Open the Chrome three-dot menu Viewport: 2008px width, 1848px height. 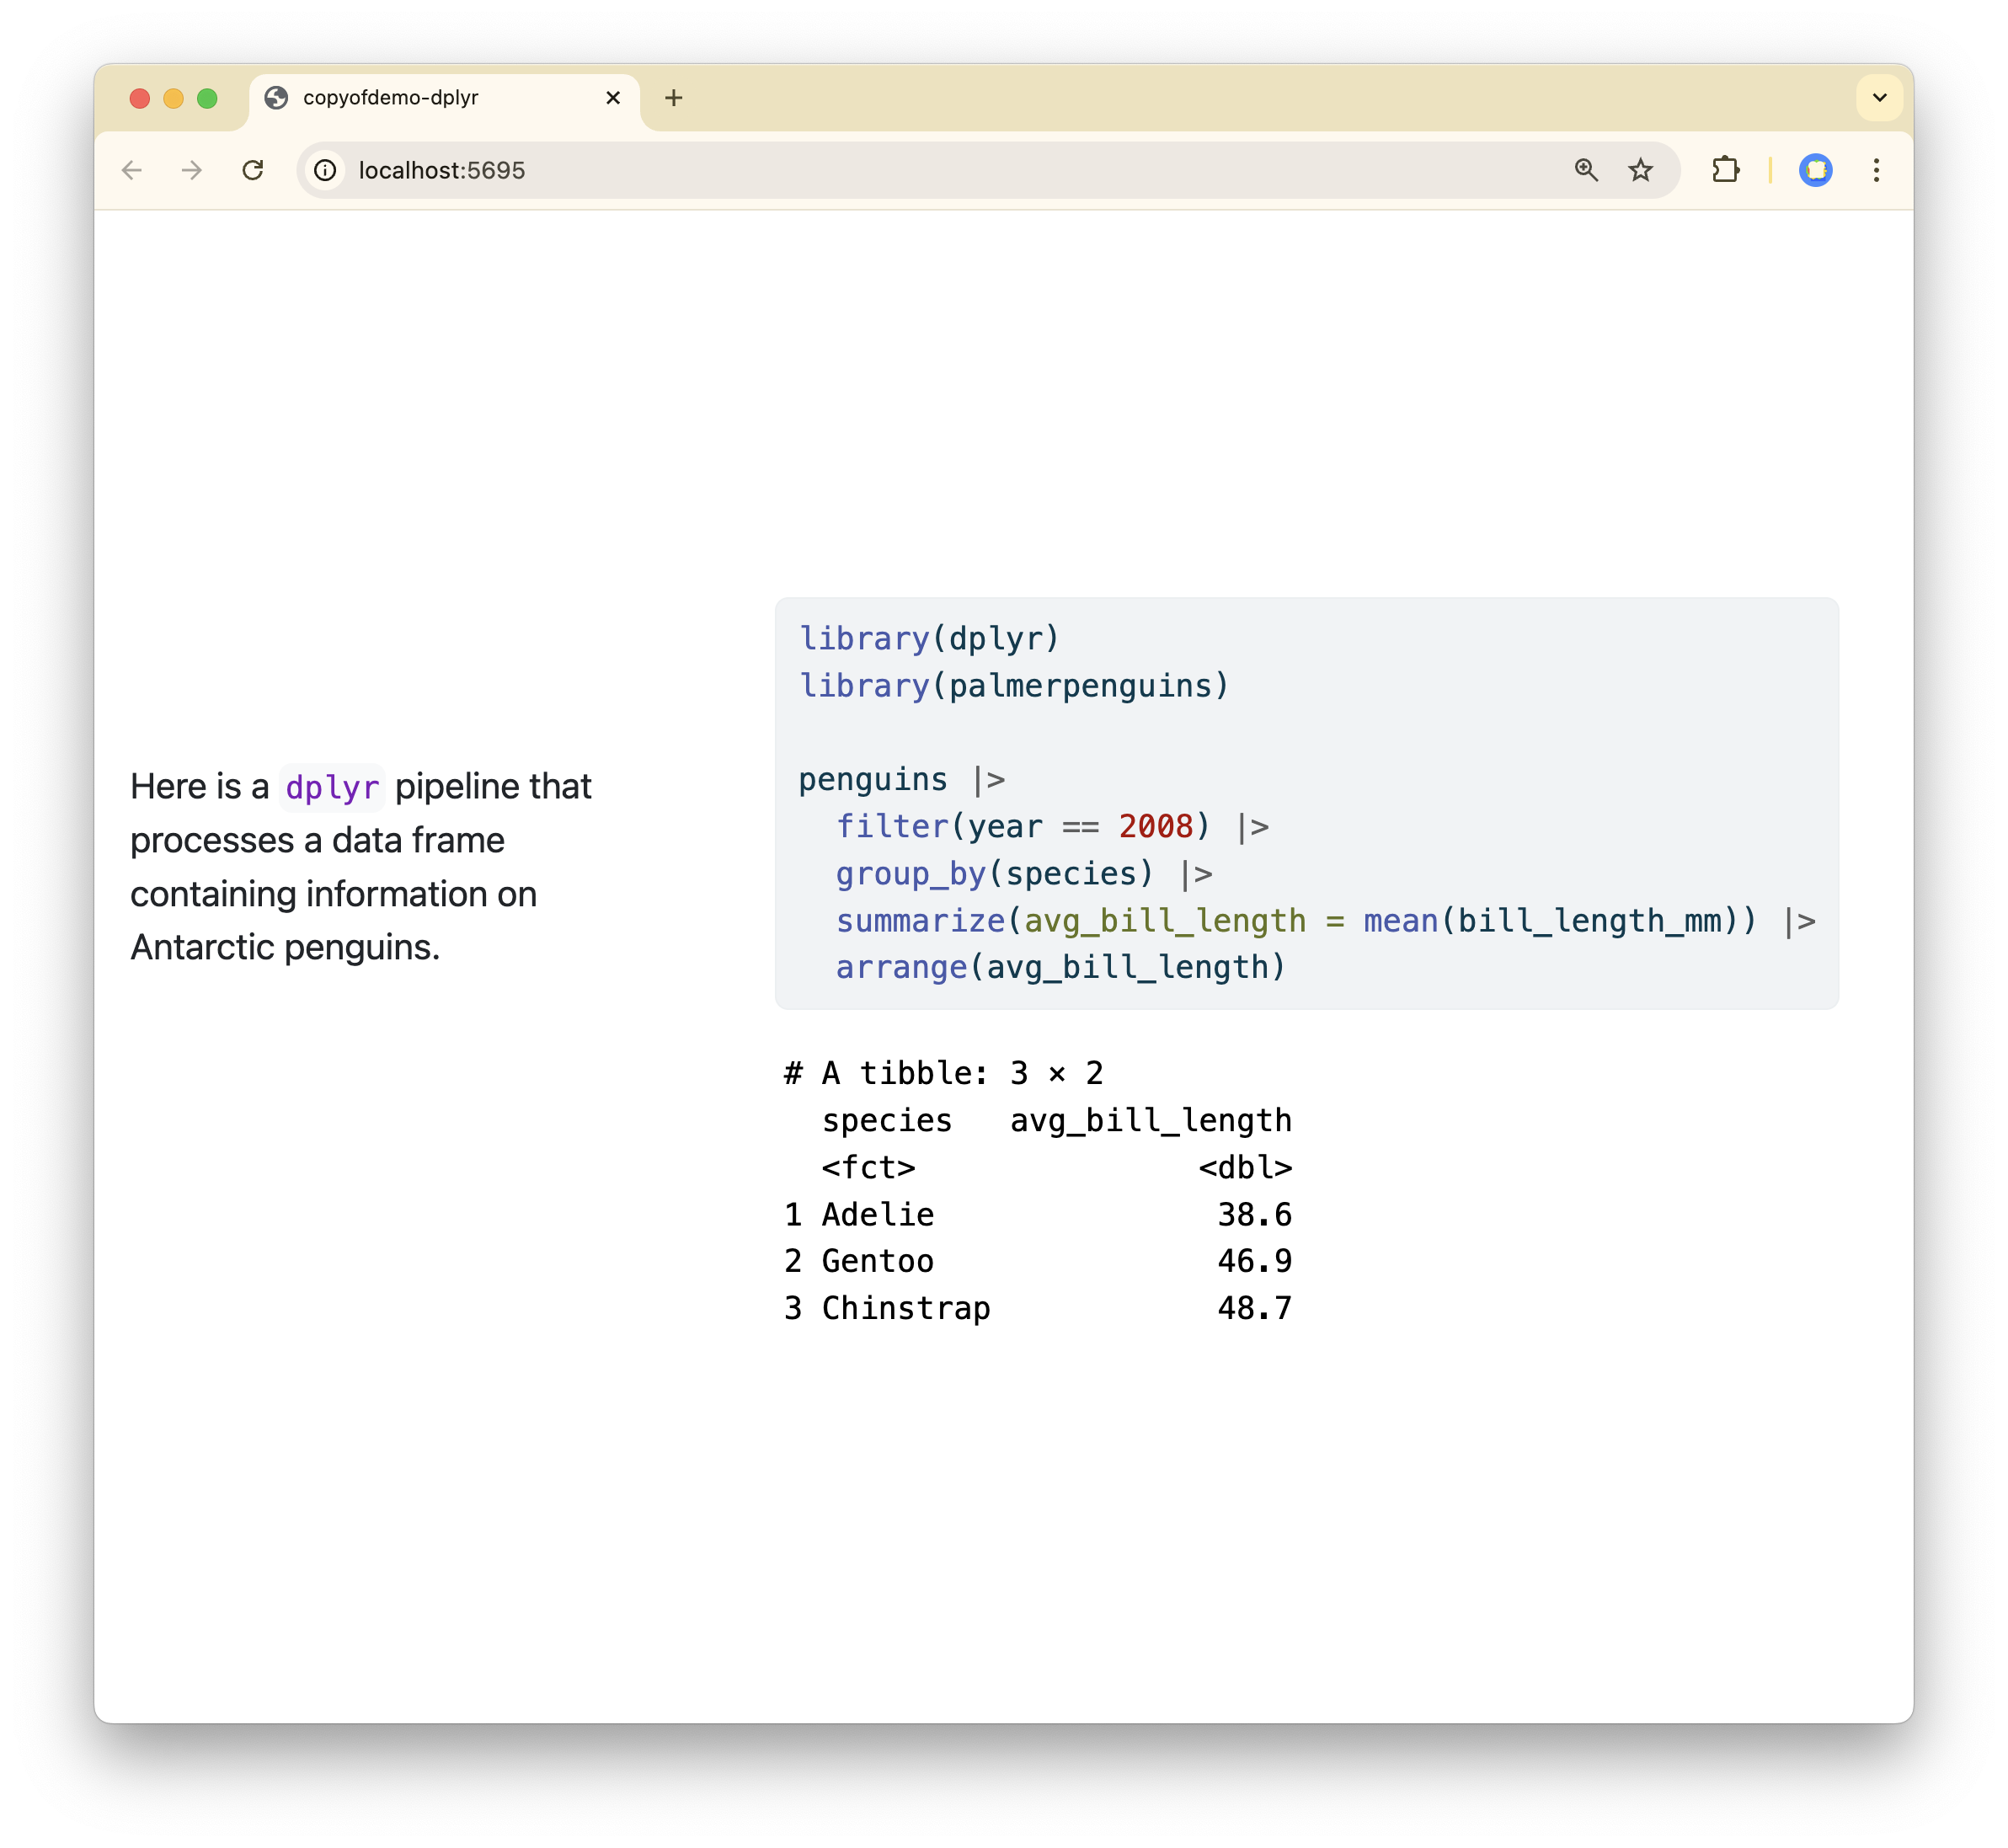(x=1876, y=170)
